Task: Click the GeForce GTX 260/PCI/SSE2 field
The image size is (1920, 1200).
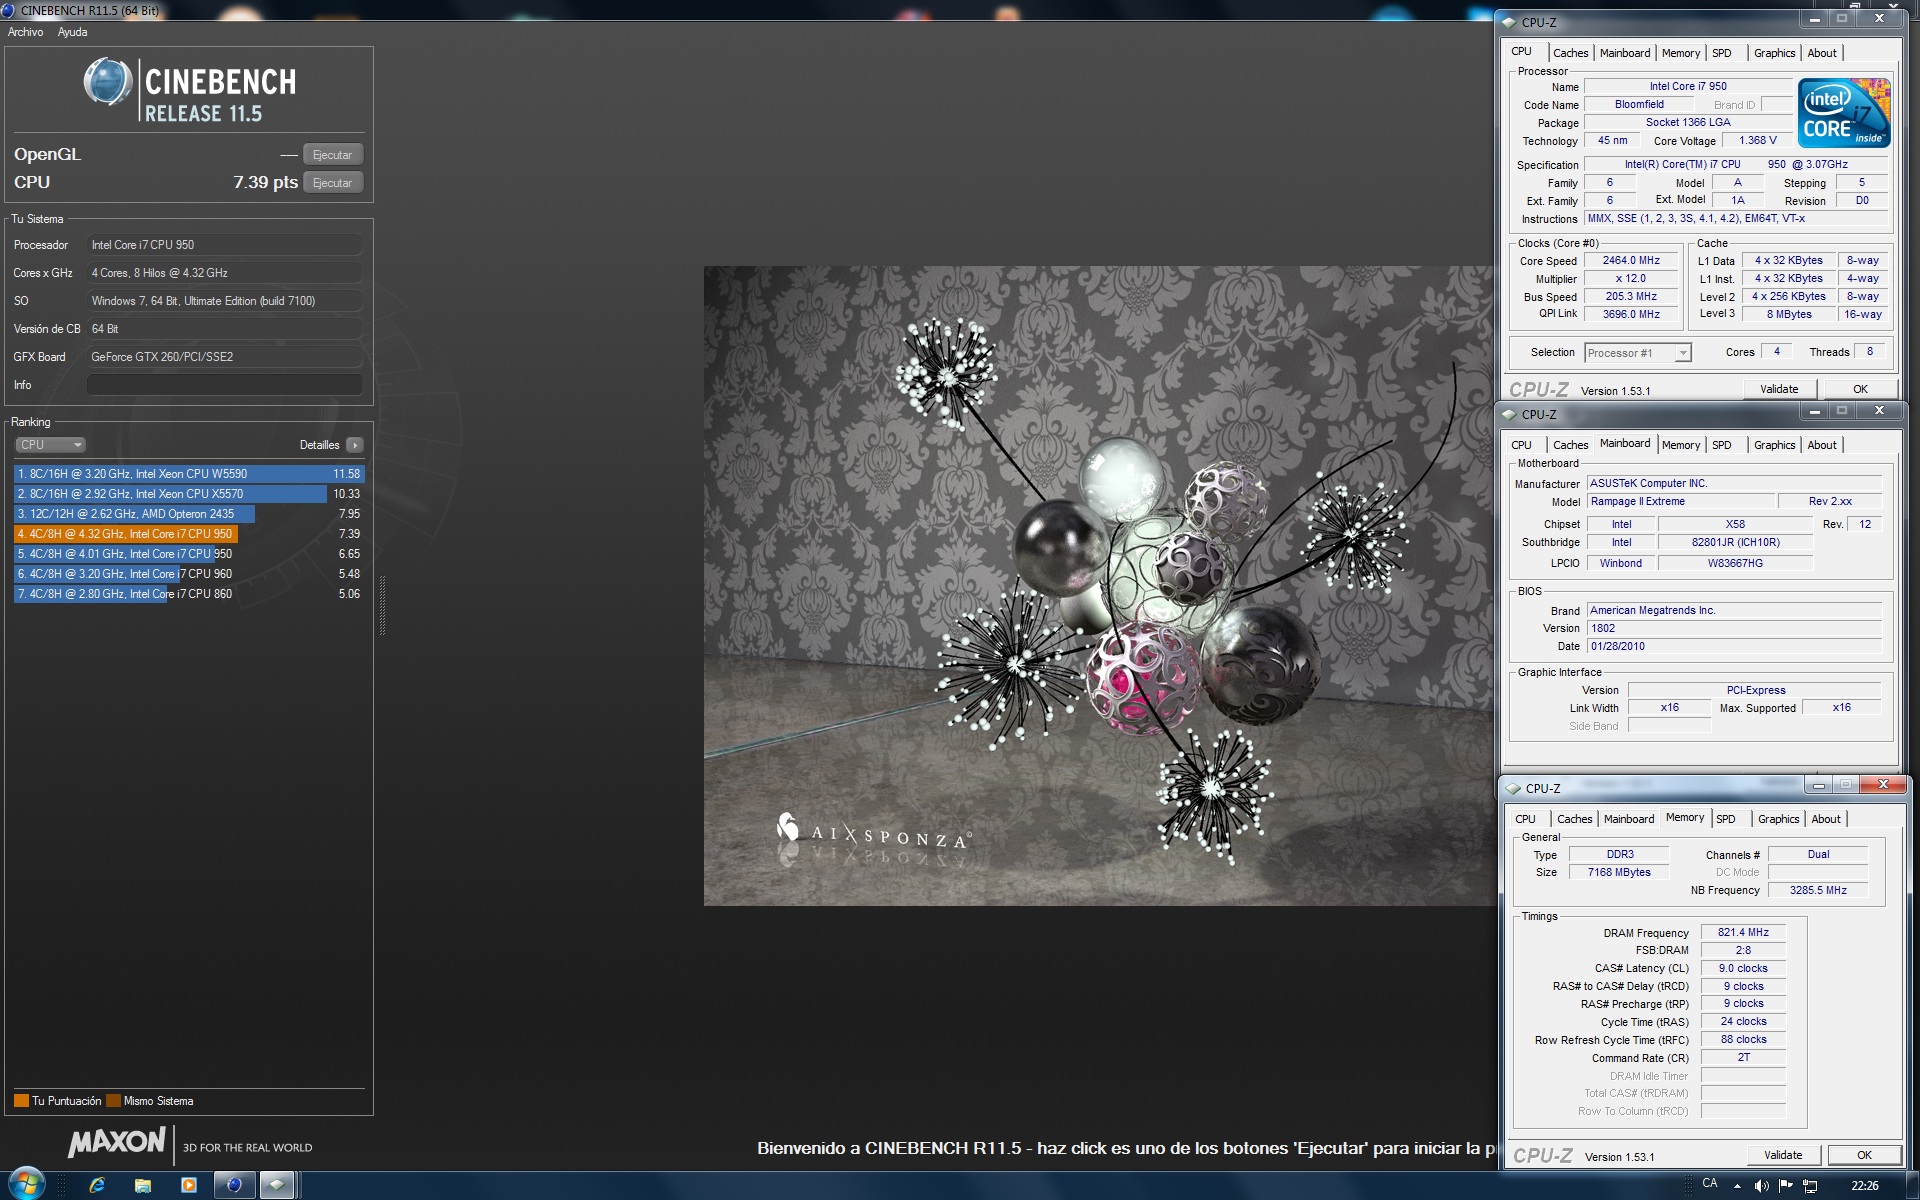Action: click(225, 357)
